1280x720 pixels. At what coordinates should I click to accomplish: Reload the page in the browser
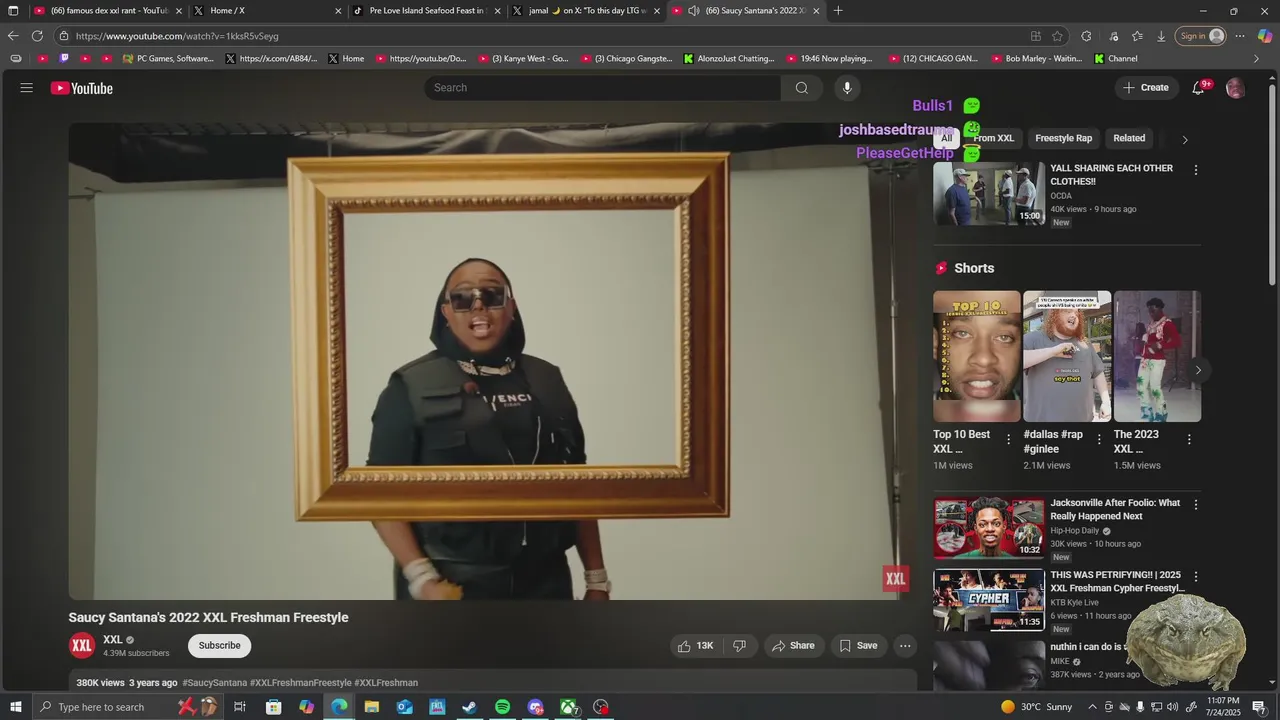click(x=37, y=36)
